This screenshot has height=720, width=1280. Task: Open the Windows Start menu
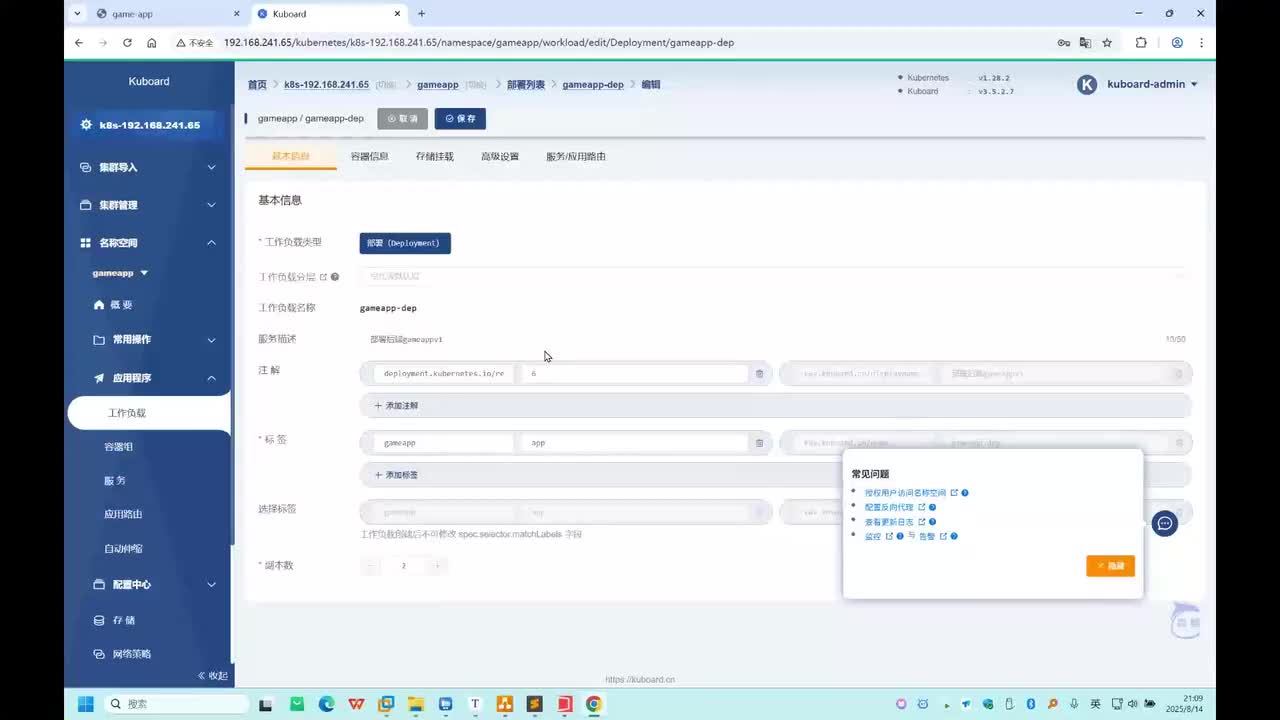click(x=86, y=704)
